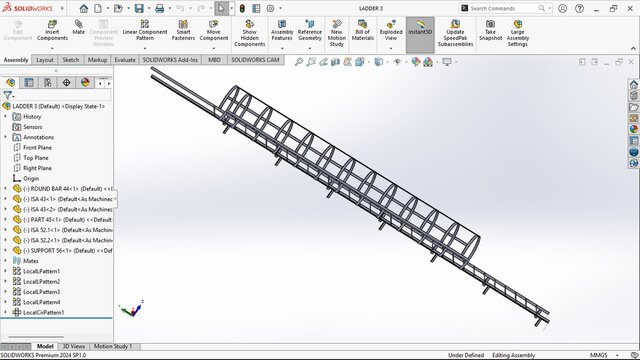Open the SOLIDWORKS CAM tab
Screen dimensions: 640x360
pos(256,60)
